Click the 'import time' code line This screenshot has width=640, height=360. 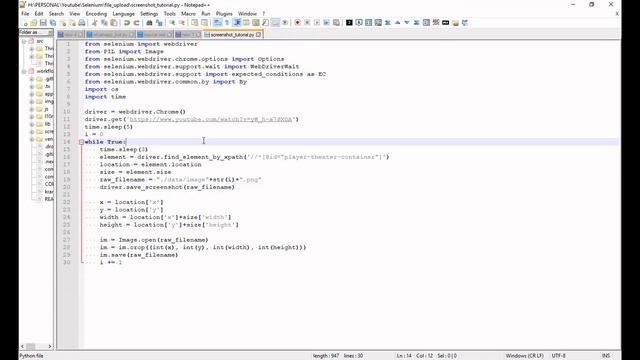click(x=105, y=97)
